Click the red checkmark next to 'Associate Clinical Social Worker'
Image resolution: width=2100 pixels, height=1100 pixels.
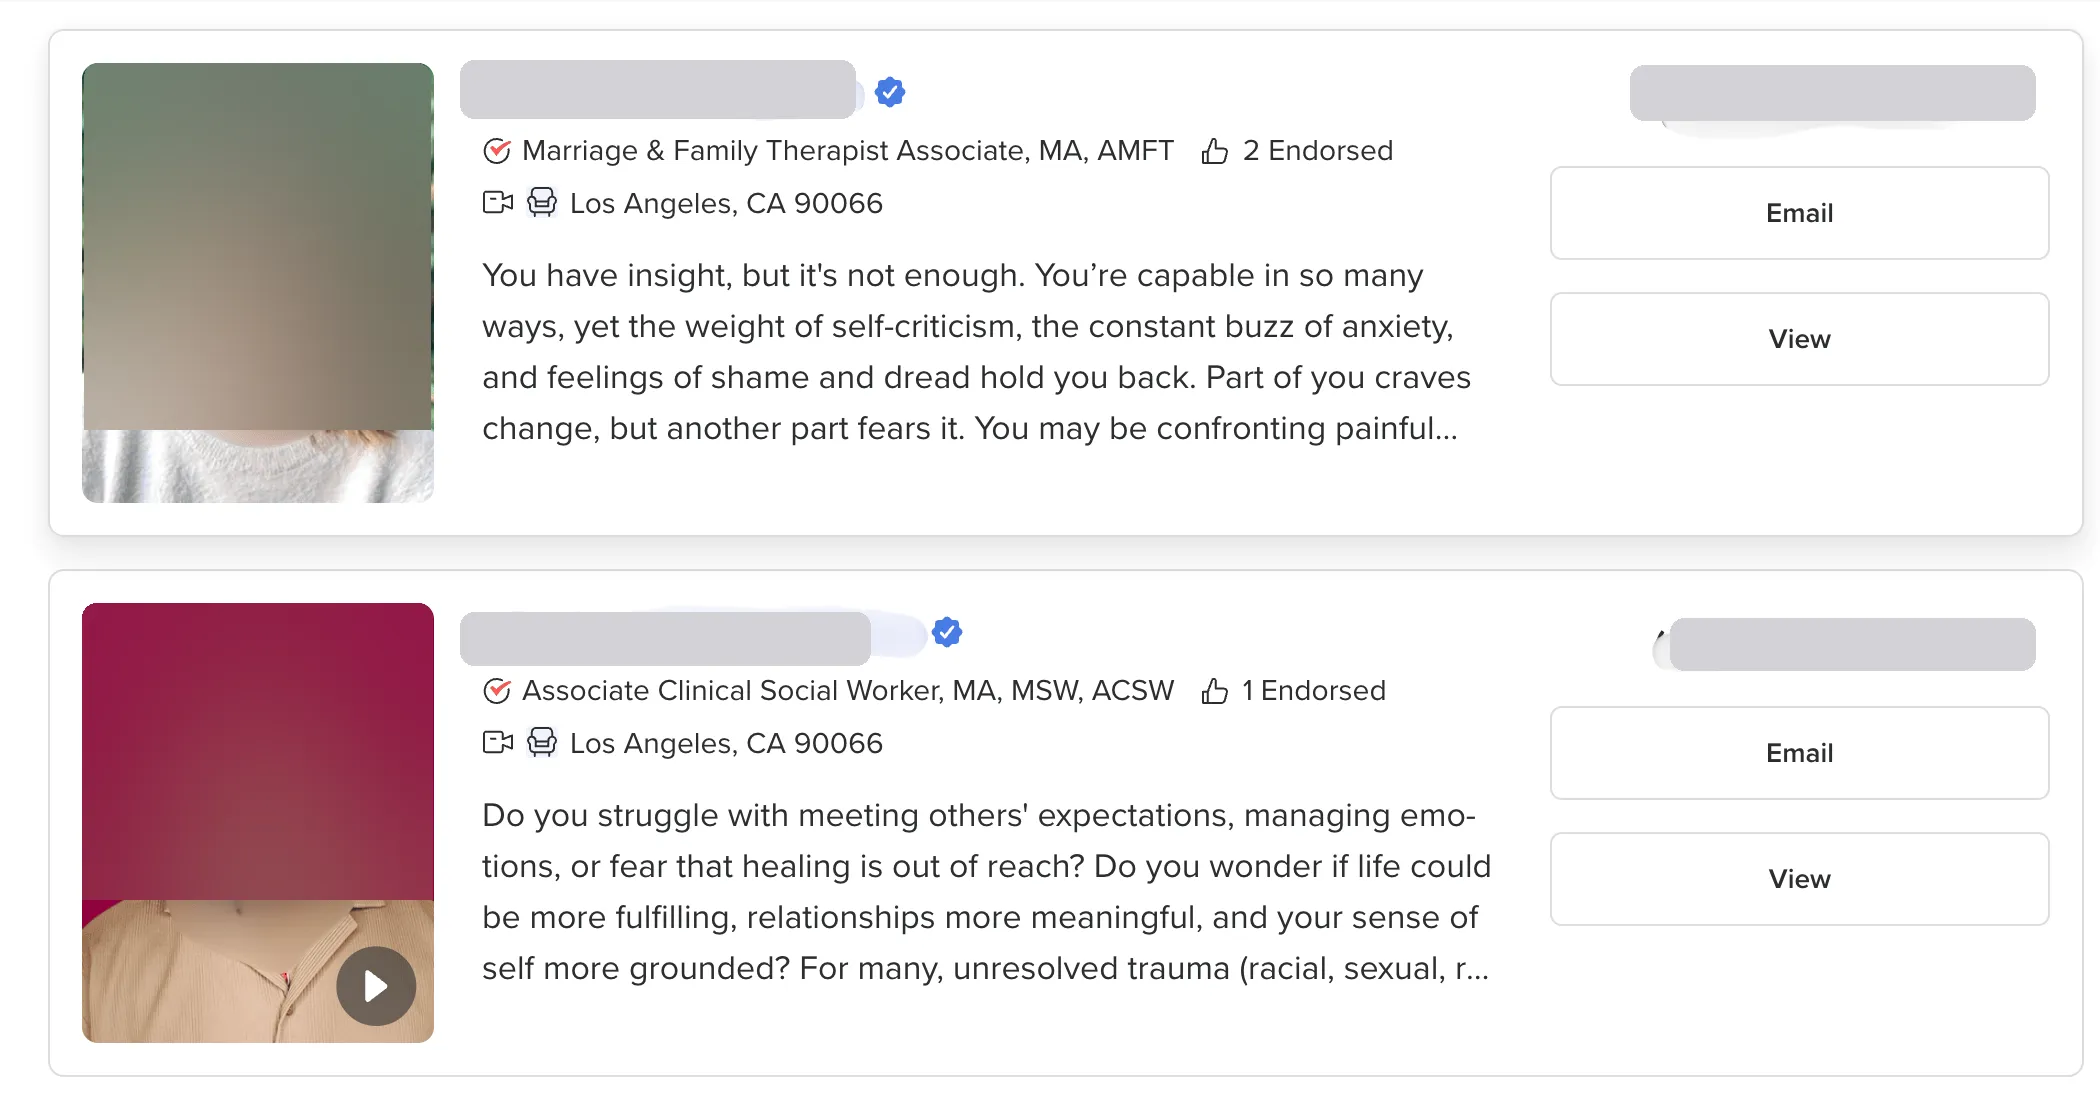(x=497, y=690)
